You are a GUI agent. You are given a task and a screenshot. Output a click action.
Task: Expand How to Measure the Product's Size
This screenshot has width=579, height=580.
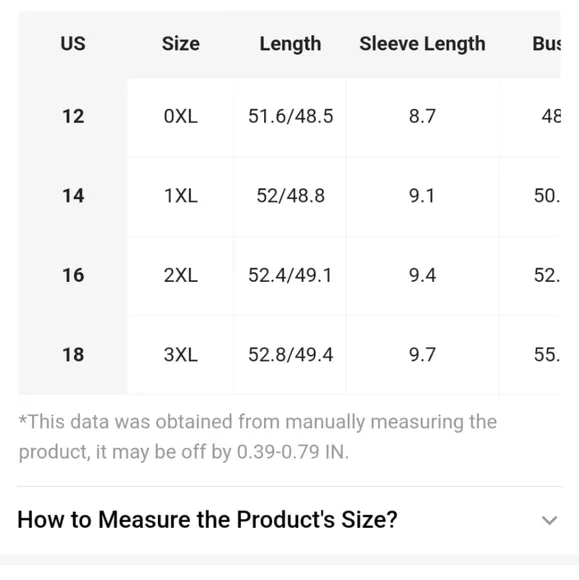point(290,519)
